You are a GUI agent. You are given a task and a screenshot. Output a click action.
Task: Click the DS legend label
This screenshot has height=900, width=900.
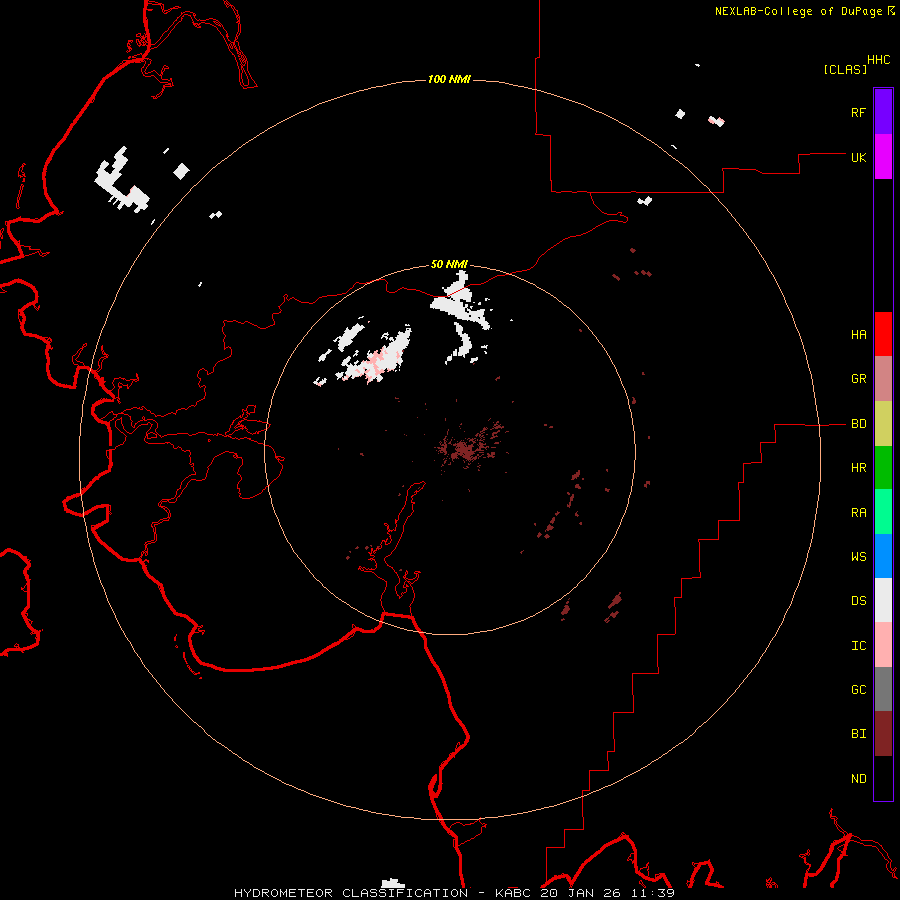[x=858, y=601]
